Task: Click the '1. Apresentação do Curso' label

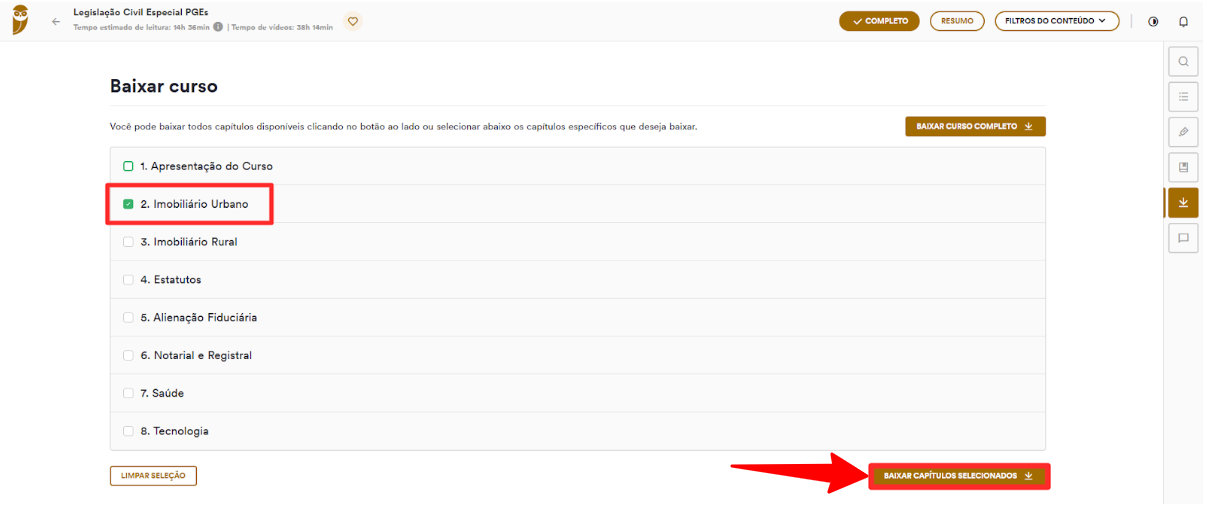Action: pos(206,166)
